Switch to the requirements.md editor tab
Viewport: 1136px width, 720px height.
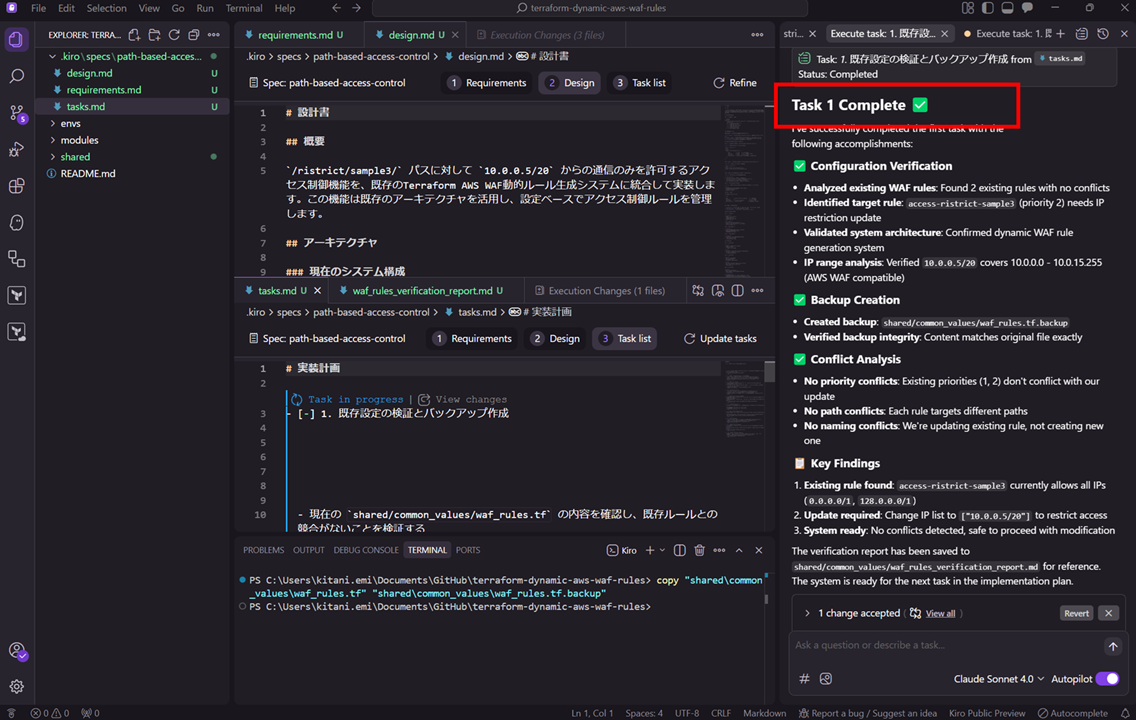pyautogui.click(x=294, y=35)
